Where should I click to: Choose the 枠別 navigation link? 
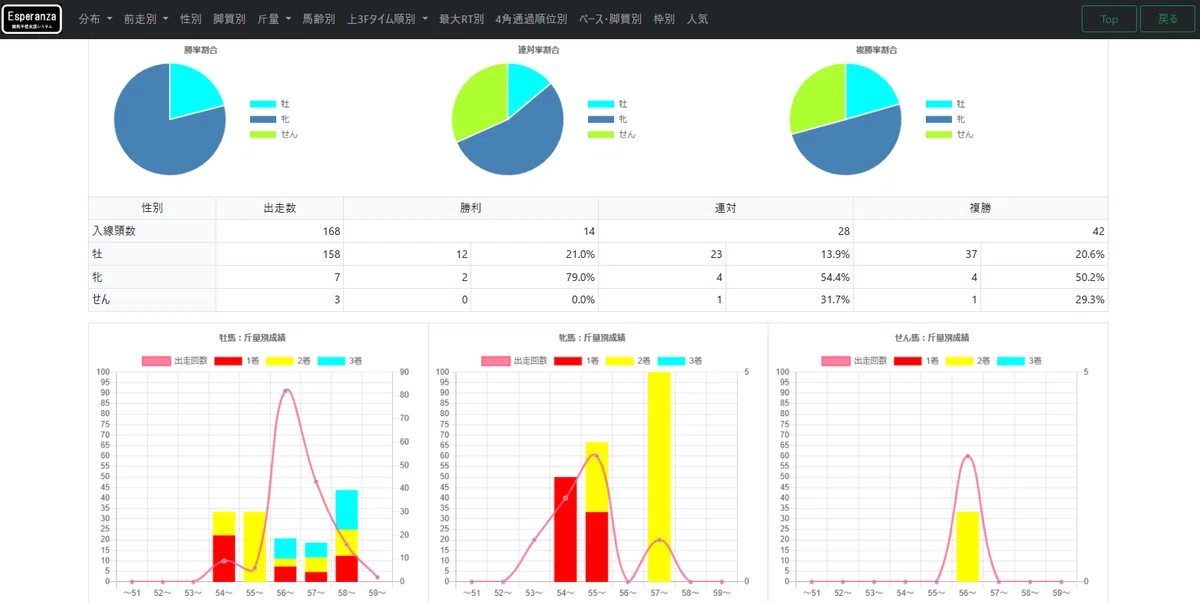point(664,19)
